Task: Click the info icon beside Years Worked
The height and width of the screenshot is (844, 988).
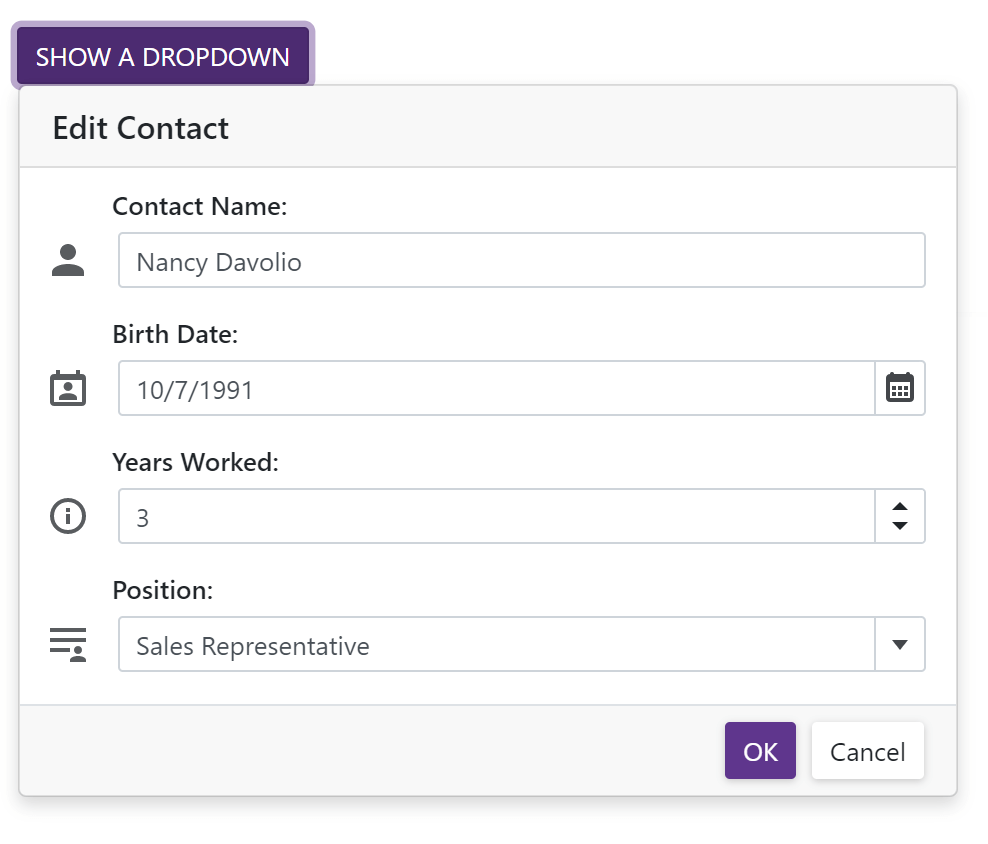Action: point(67,515)
